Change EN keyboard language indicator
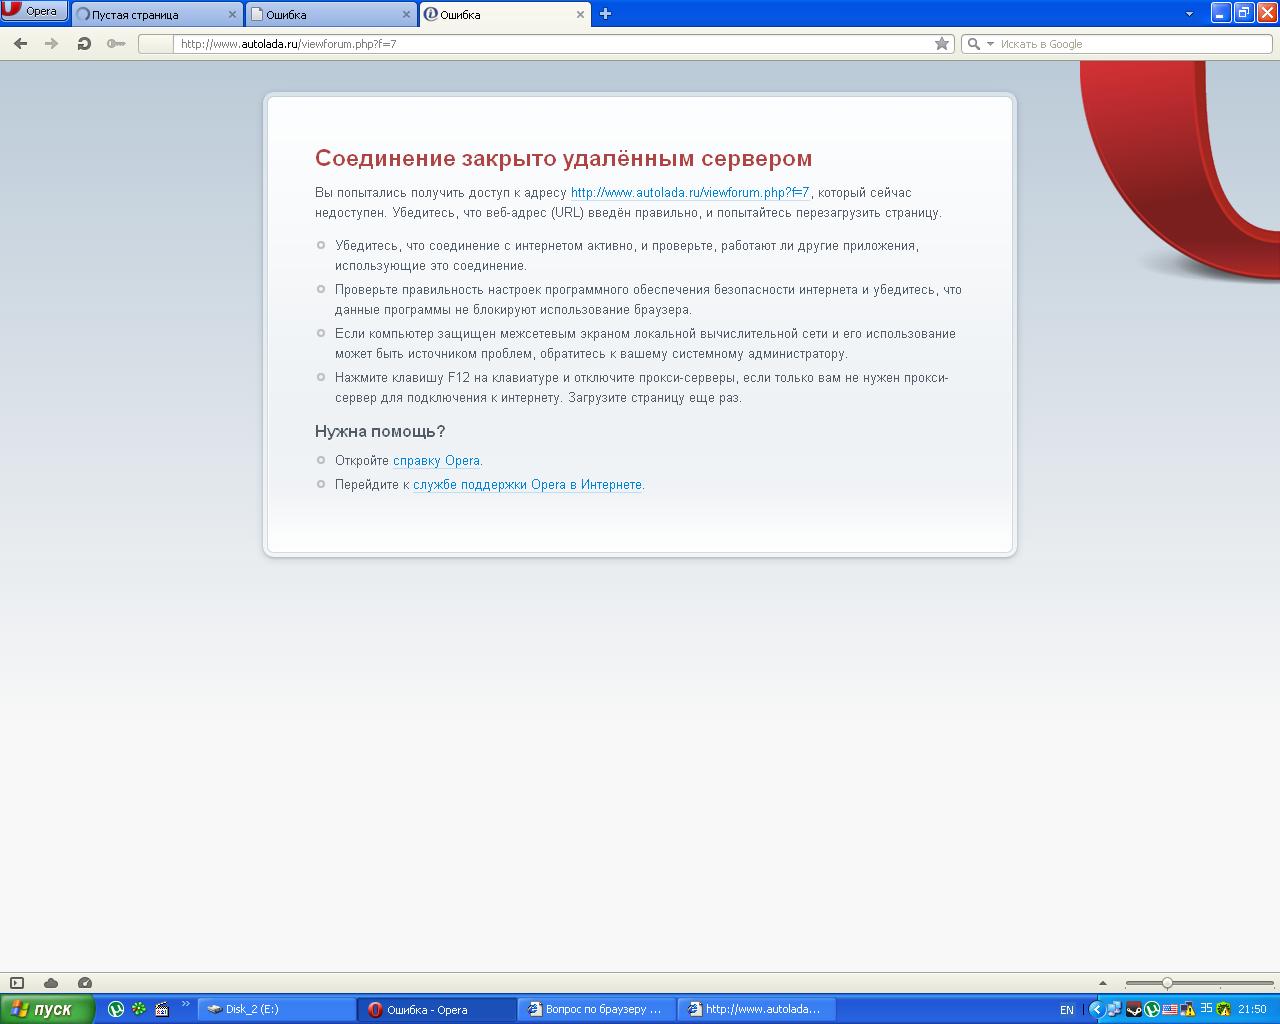Screen dimensions: 1280x1024 coord(1067,1009)
